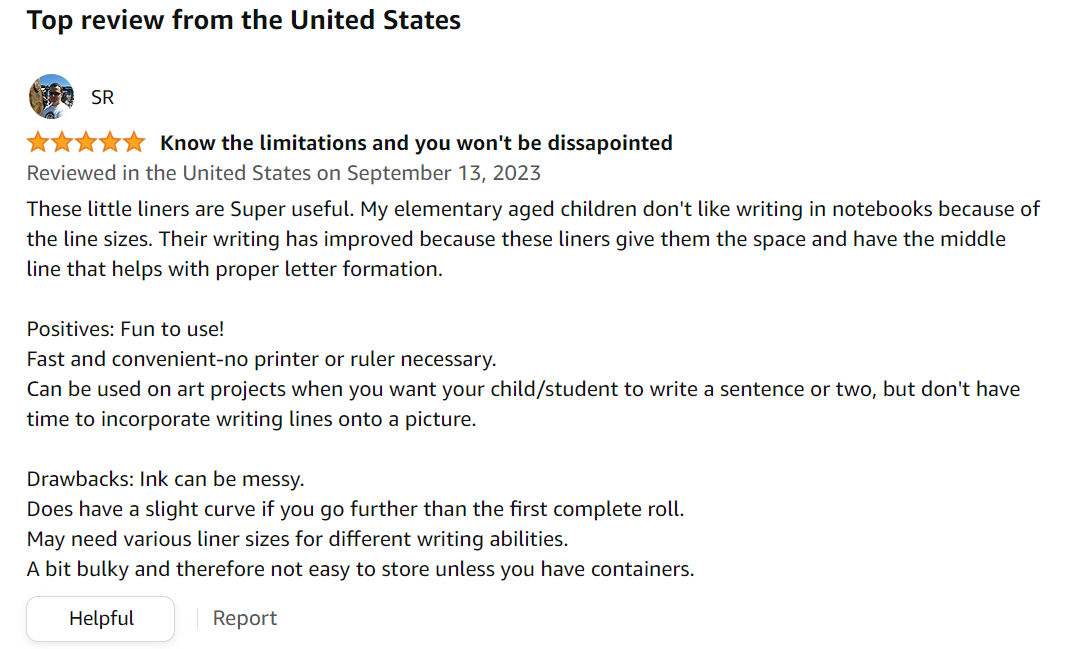Mark the review as Helpful
Viewport: 1065px width, 649px height.
[101, 618]
